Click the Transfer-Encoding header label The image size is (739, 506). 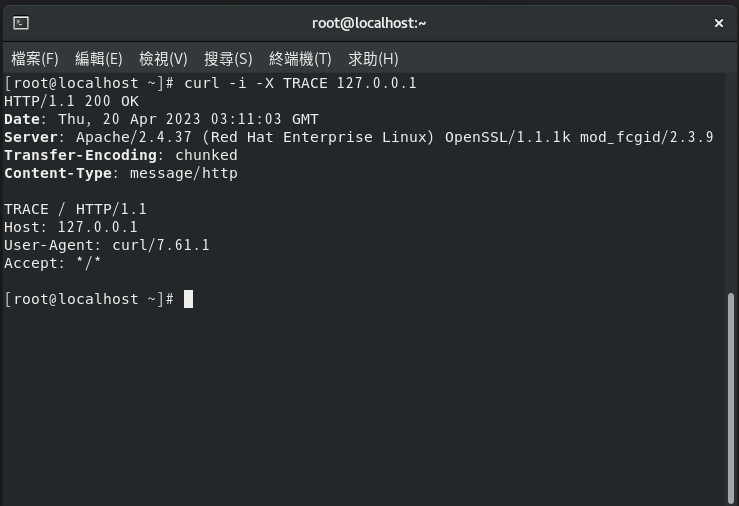point(81,155)
